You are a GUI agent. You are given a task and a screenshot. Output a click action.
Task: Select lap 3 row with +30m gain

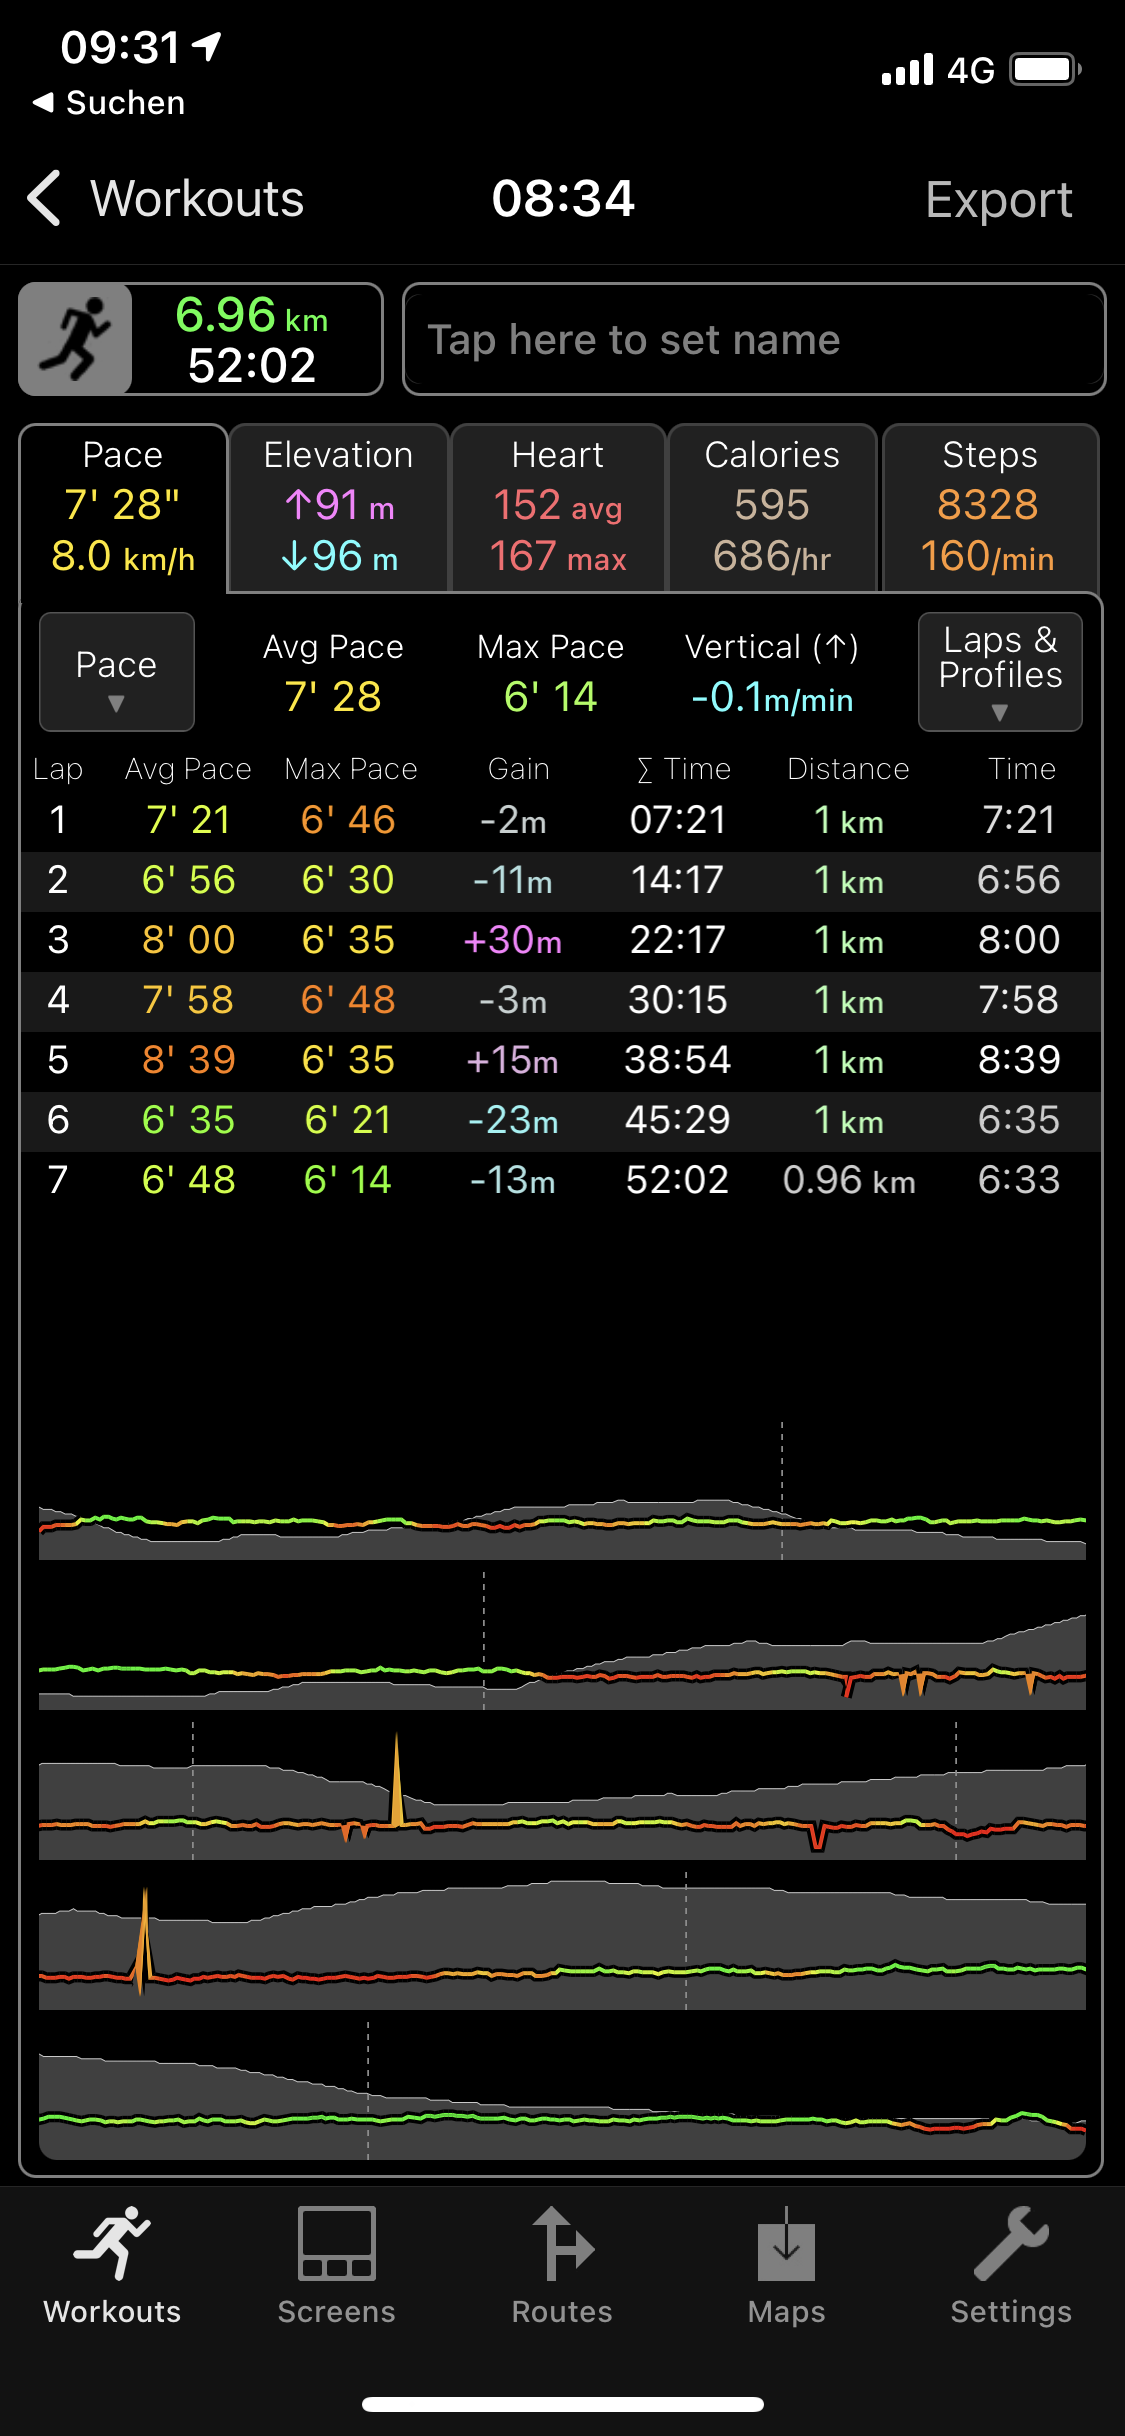[x=560, y=941]
